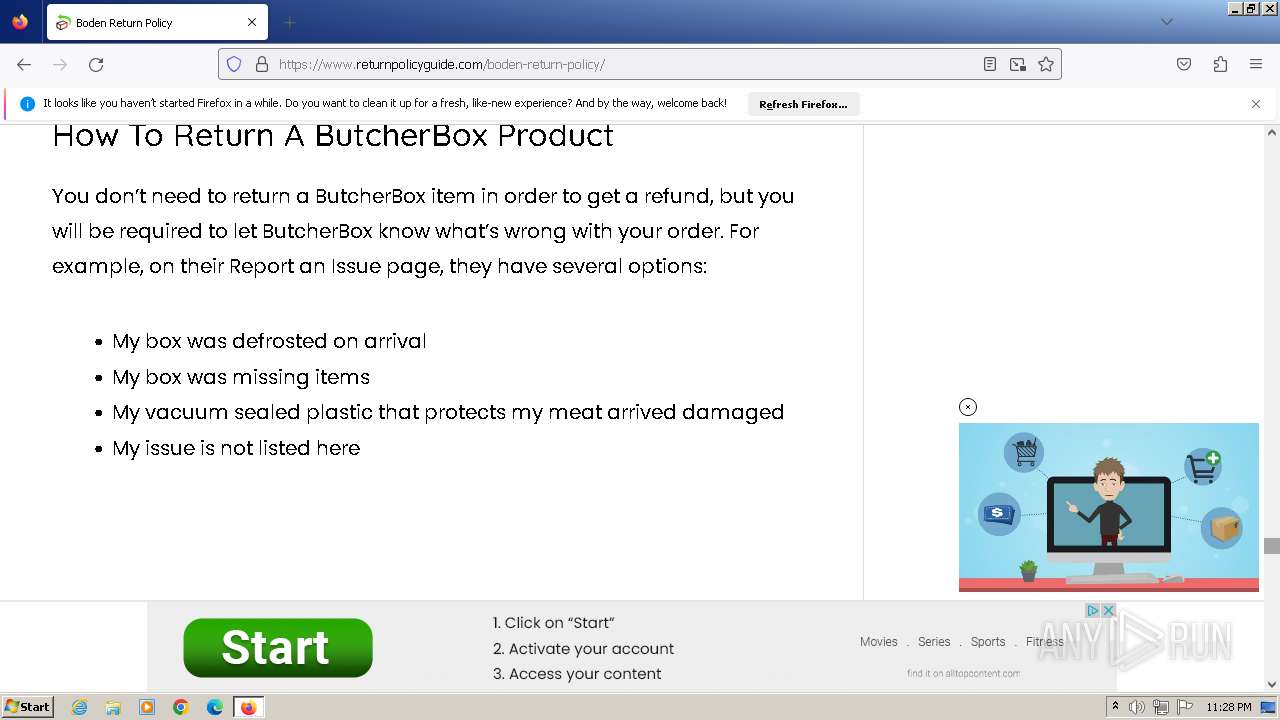Click the vertical scrollbar thumb
This screenshot has height=720, width=1280.
[x=1272, y=546]
